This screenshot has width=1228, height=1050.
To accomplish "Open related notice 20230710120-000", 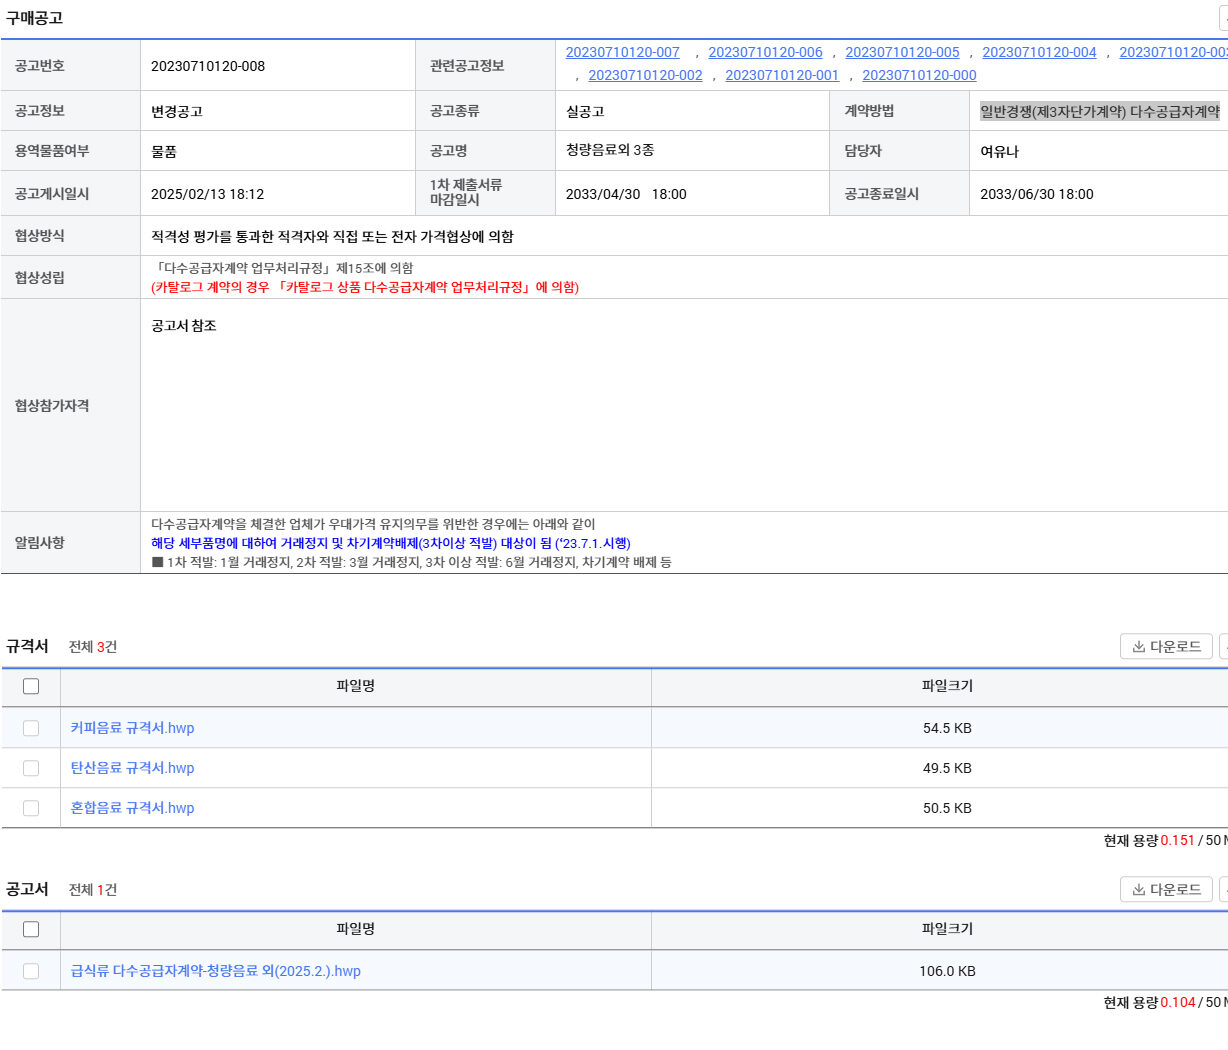I will click(919, 75).
